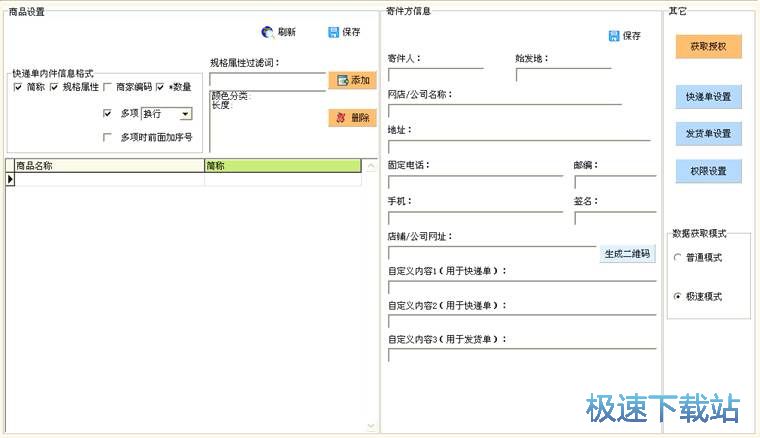The width and height of the screenshot is (760, 438).
Task: Click the 获取授权 button
Action: point(708,46)
